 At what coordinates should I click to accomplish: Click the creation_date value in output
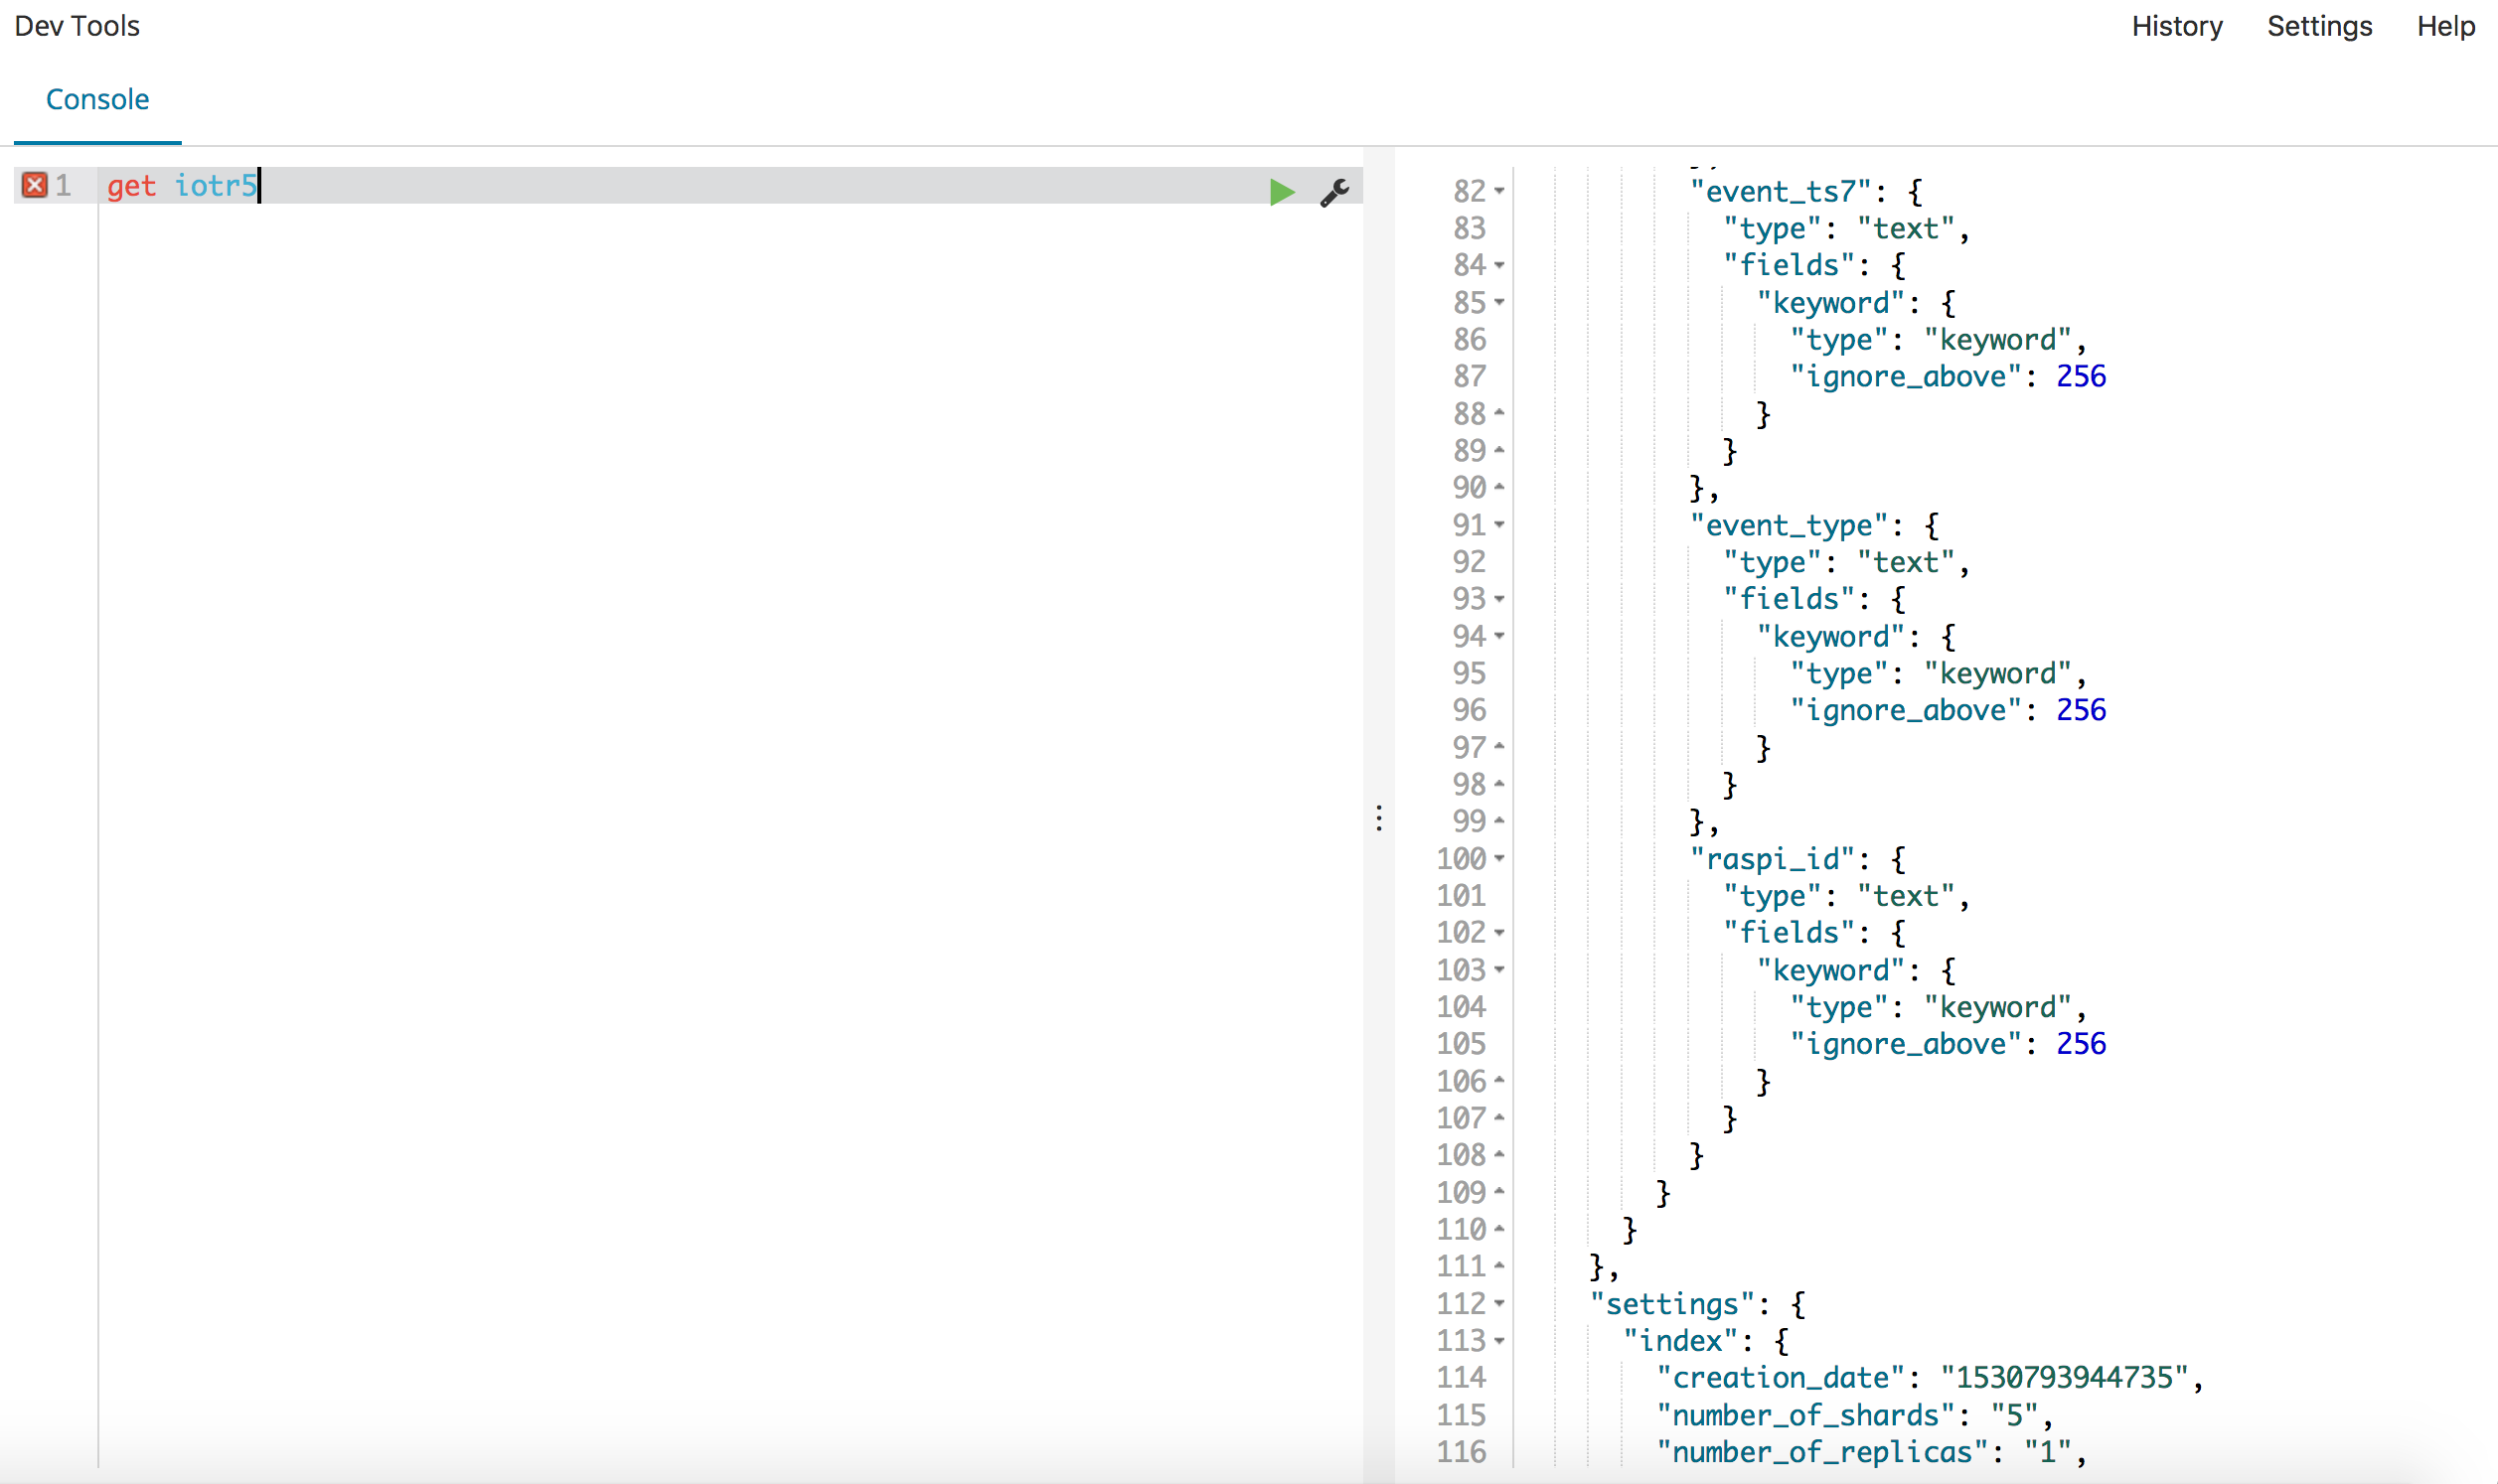click(x=2064, y=1378)
